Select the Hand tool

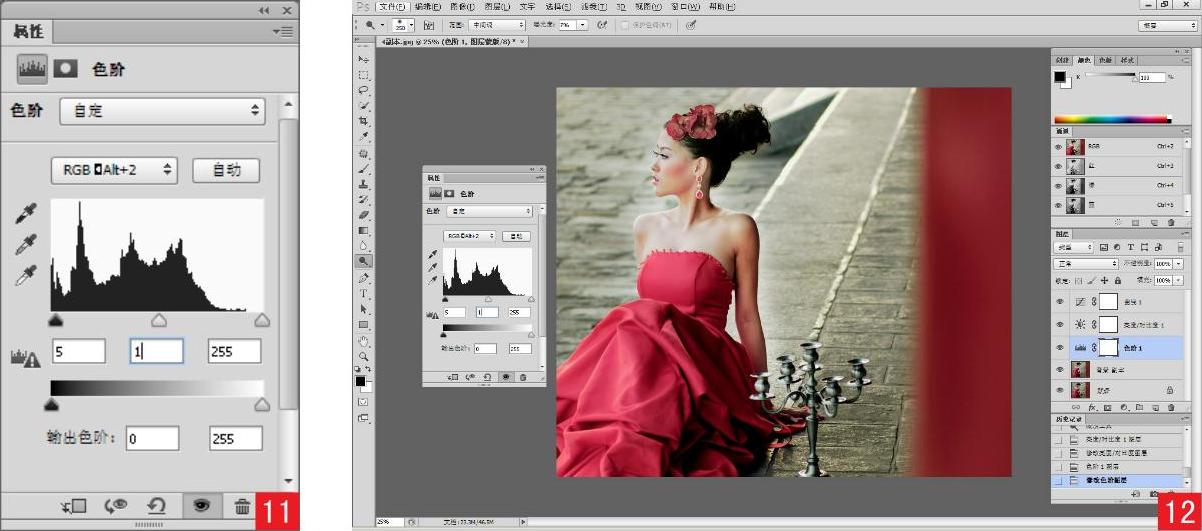[364, 341]
